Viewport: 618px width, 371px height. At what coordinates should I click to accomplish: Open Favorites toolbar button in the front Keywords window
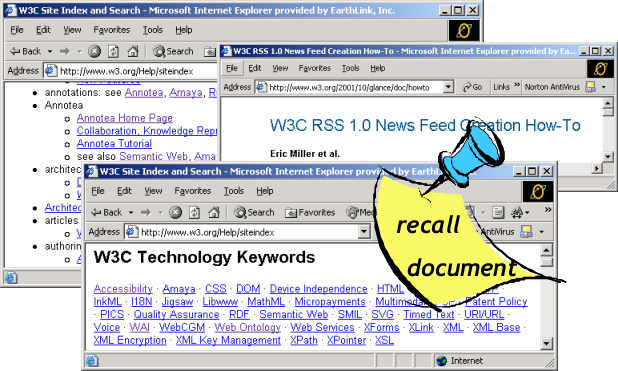[310, 213]
